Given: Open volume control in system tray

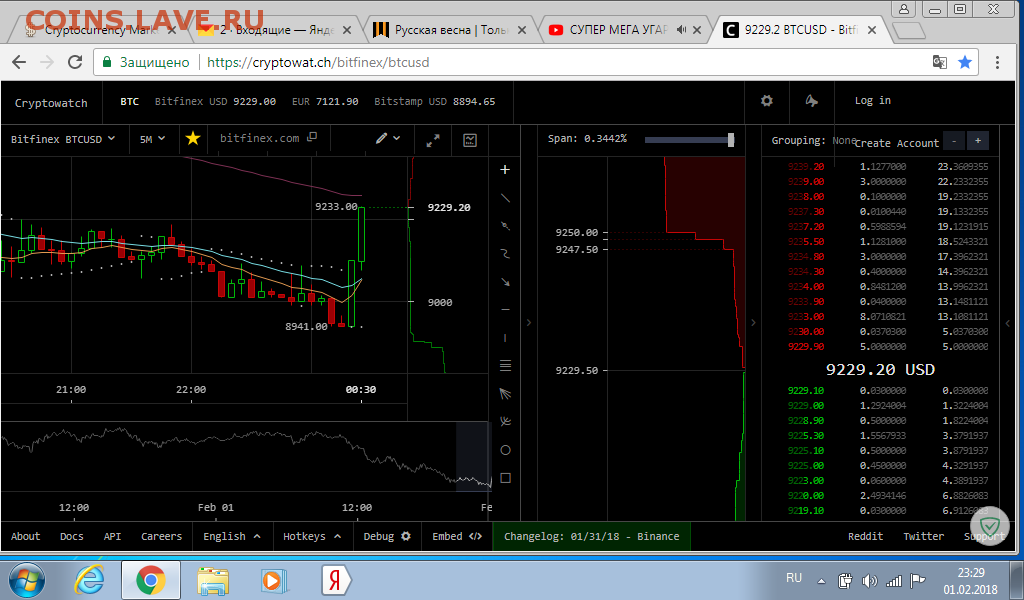Looking at the screenshot, I should coord(869,580).
